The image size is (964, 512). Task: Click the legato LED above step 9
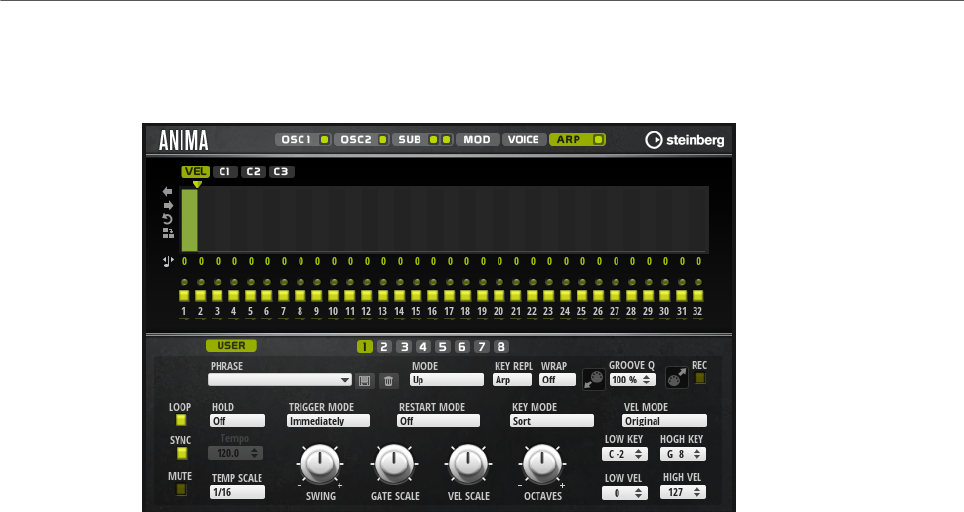coord(317,282)
